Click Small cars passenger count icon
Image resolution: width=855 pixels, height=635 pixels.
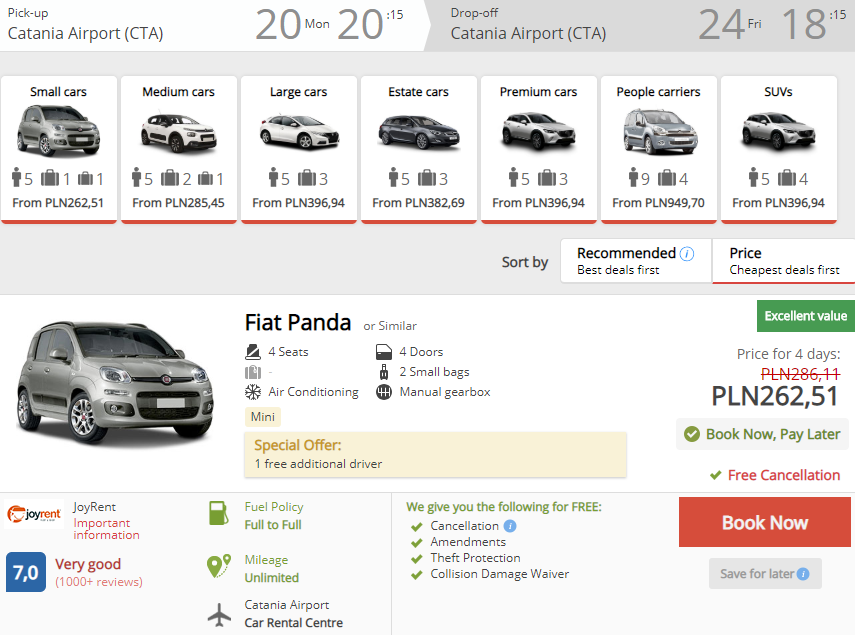tap(16, 177)
